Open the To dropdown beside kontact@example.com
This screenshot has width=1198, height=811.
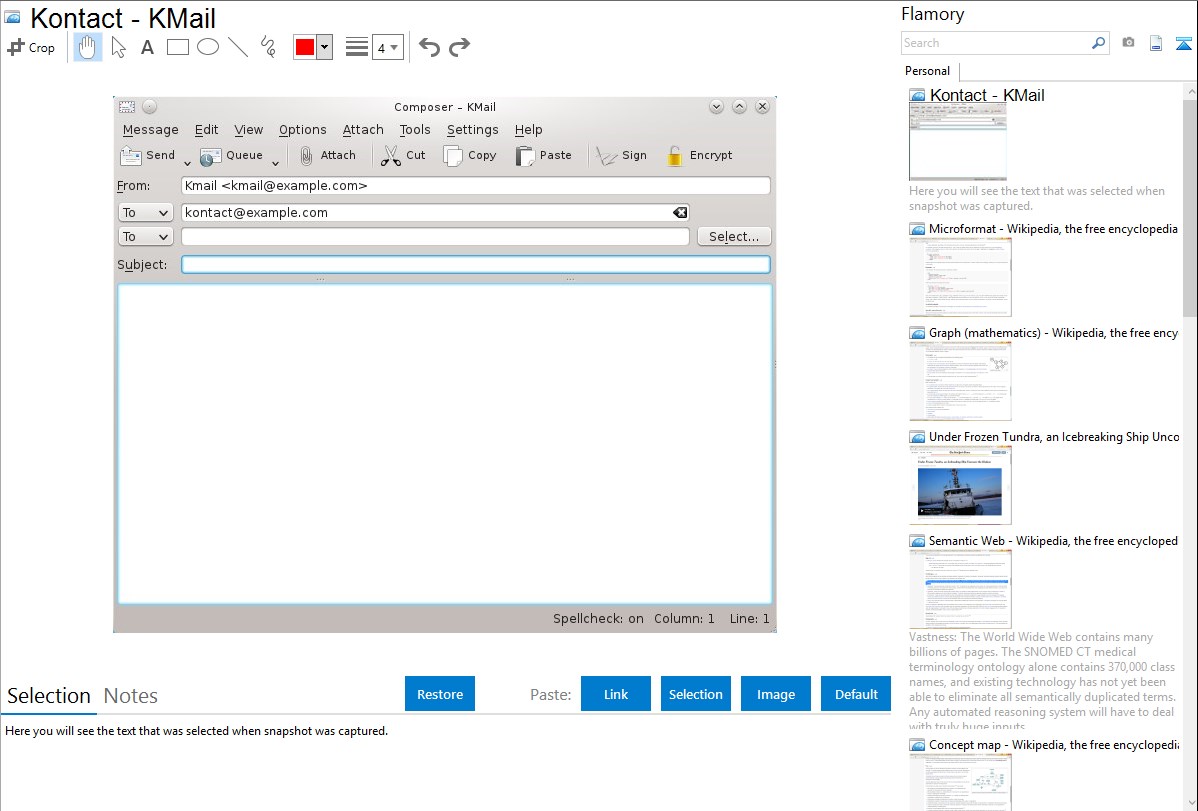tap(145, 212)
